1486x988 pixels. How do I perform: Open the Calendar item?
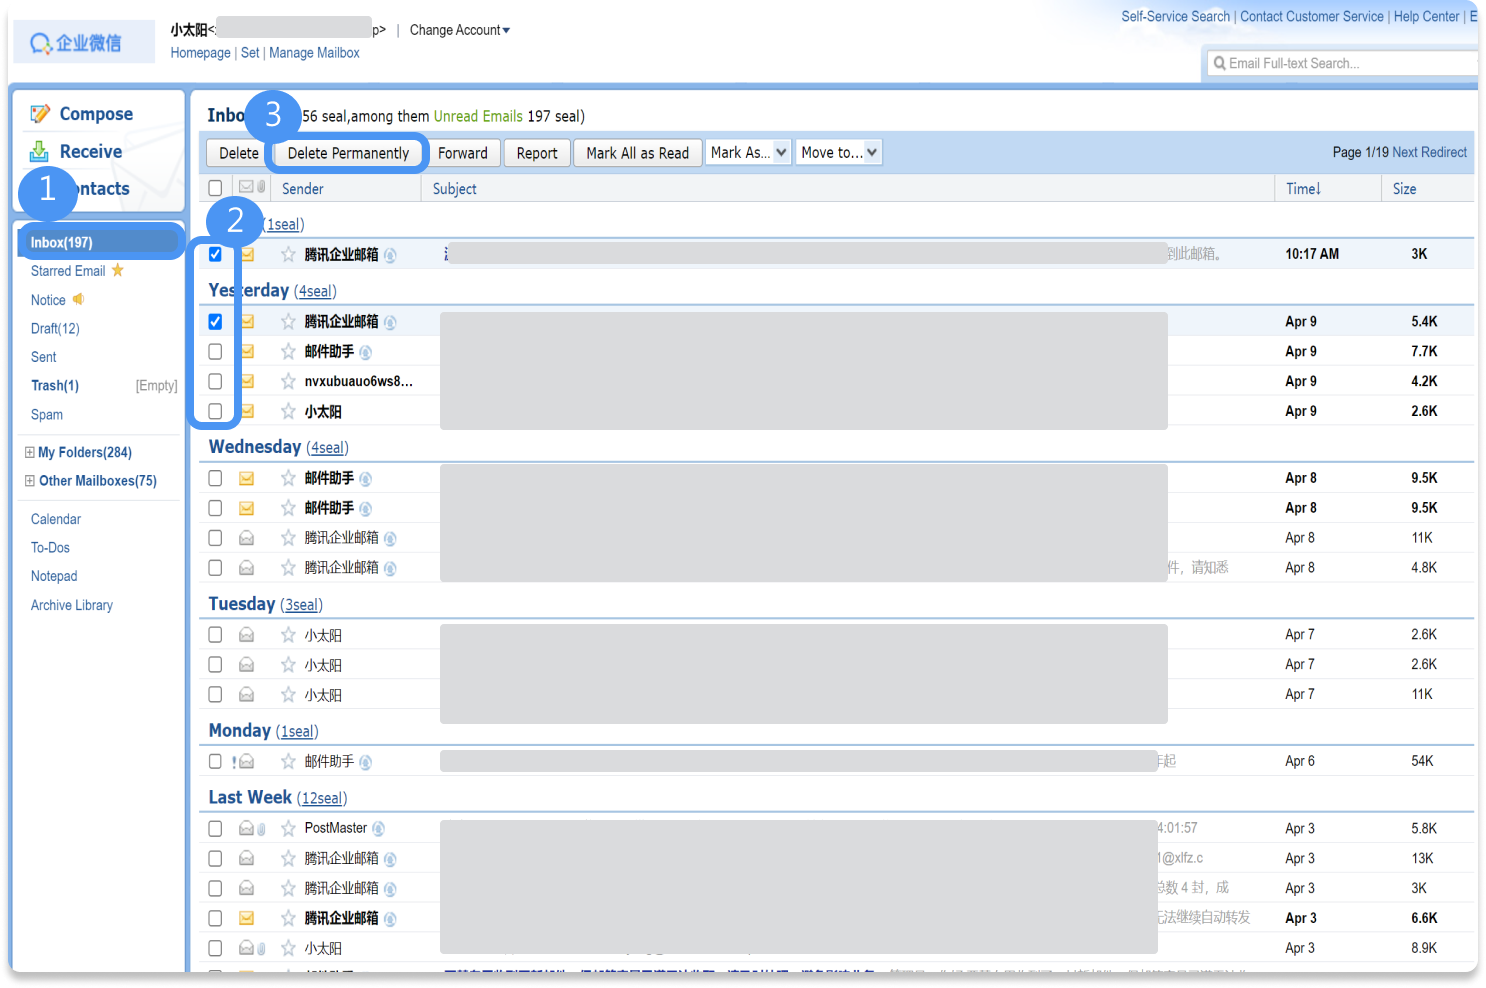click(56, 519)
